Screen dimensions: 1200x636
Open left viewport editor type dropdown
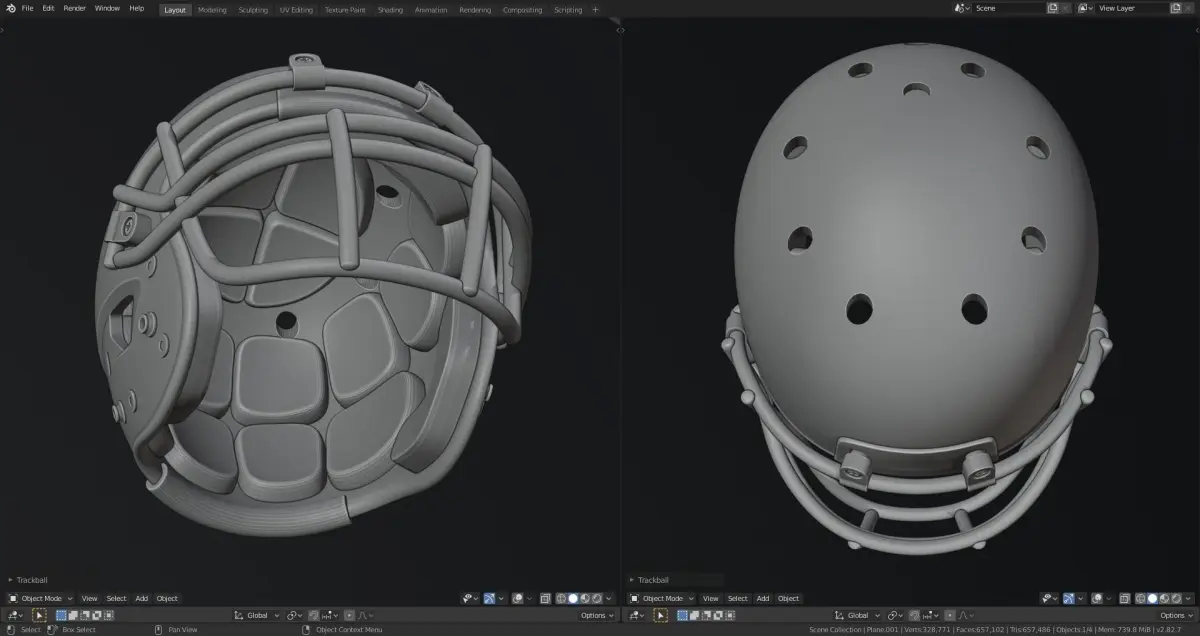point(14,615)
